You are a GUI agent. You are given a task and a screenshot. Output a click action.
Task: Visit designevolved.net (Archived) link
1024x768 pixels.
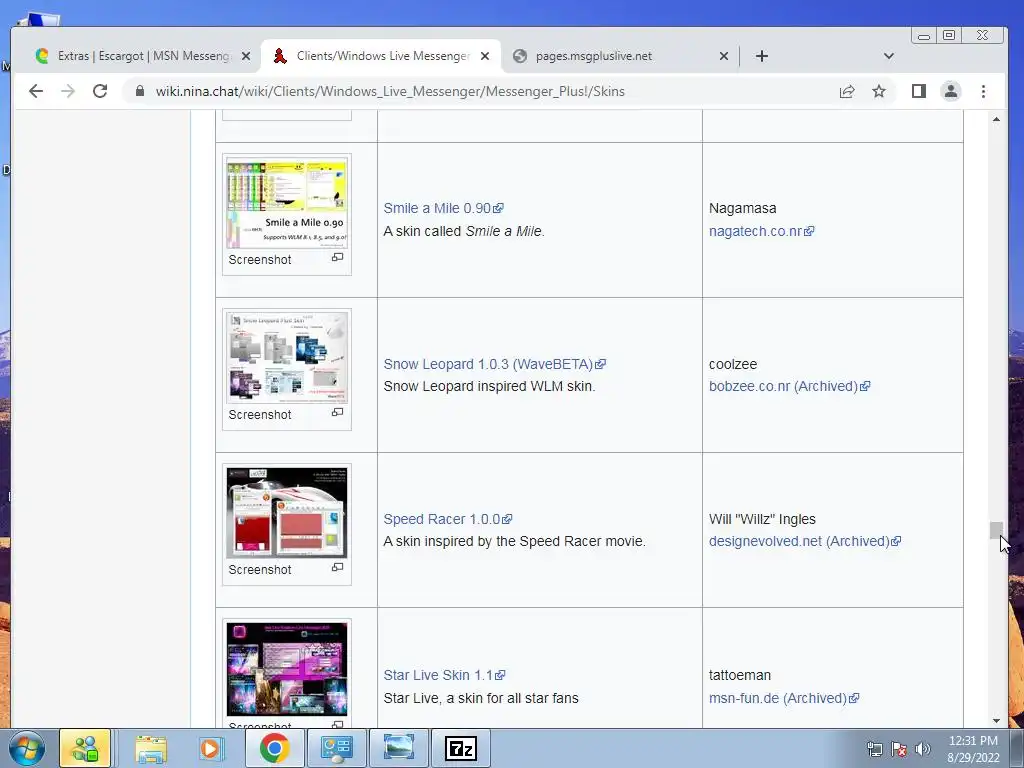[x=805, y=541]
